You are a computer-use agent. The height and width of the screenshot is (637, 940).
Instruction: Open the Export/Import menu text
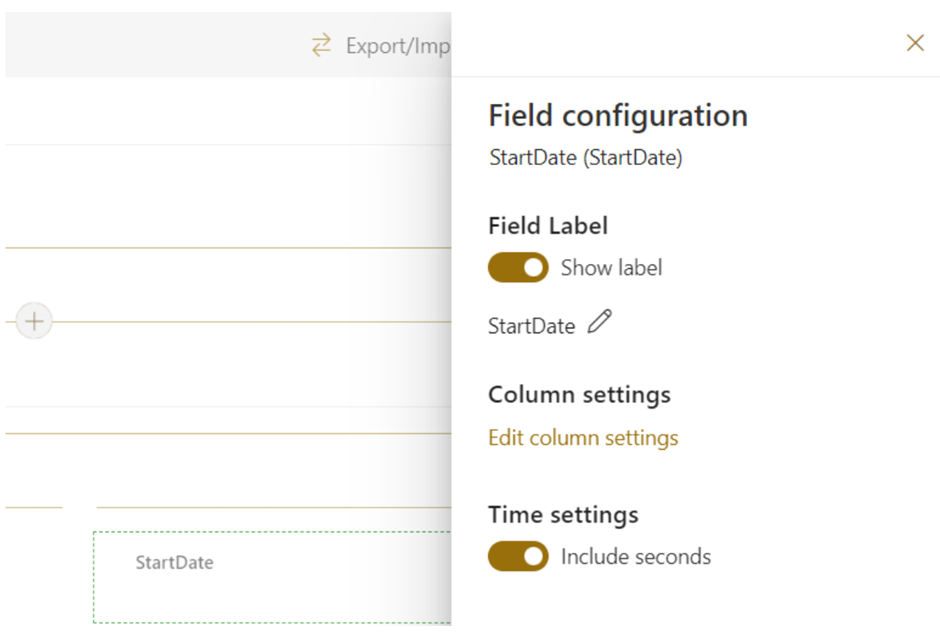click(x=397, y=46)
